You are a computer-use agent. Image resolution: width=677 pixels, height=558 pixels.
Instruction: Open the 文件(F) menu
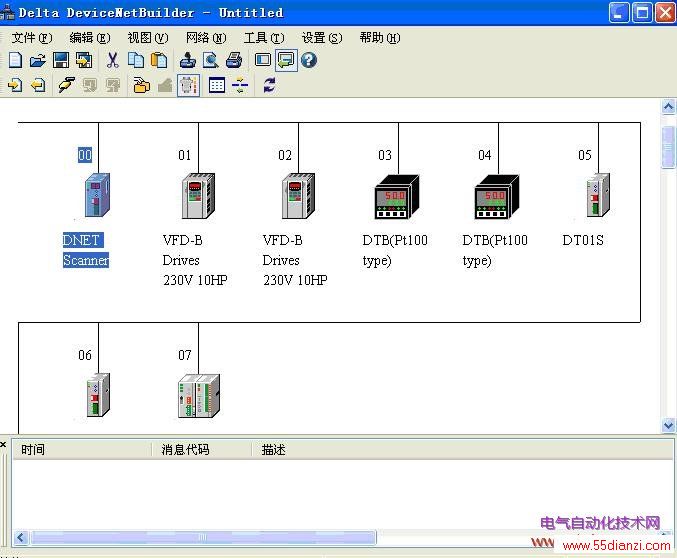[32, 38]
